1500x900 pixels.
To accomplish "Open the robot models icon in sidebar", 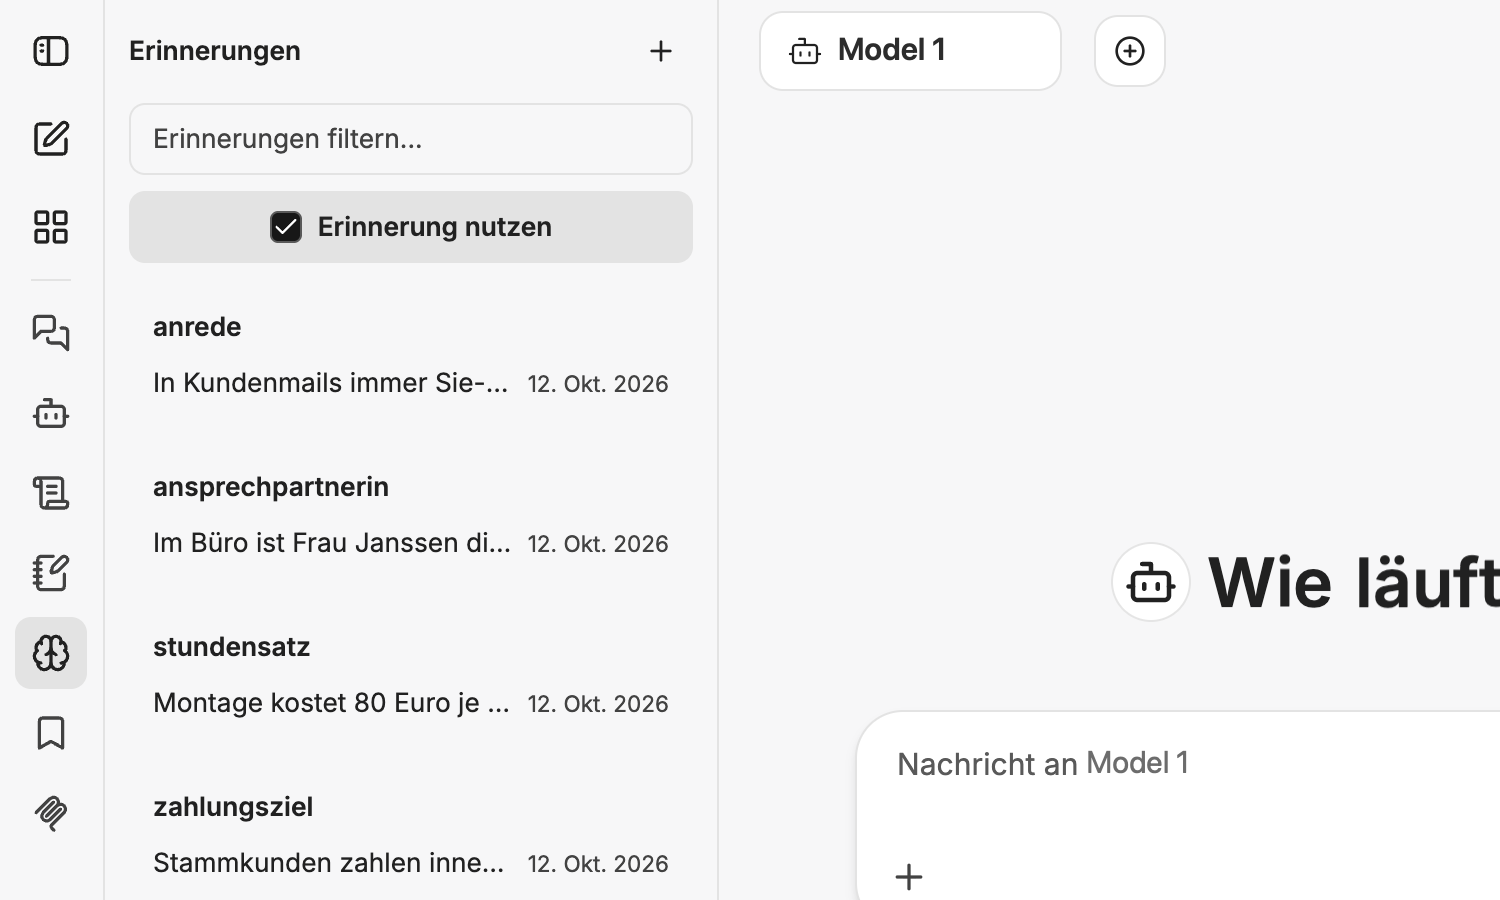I will pyautogui.click(x=51, y=413).
